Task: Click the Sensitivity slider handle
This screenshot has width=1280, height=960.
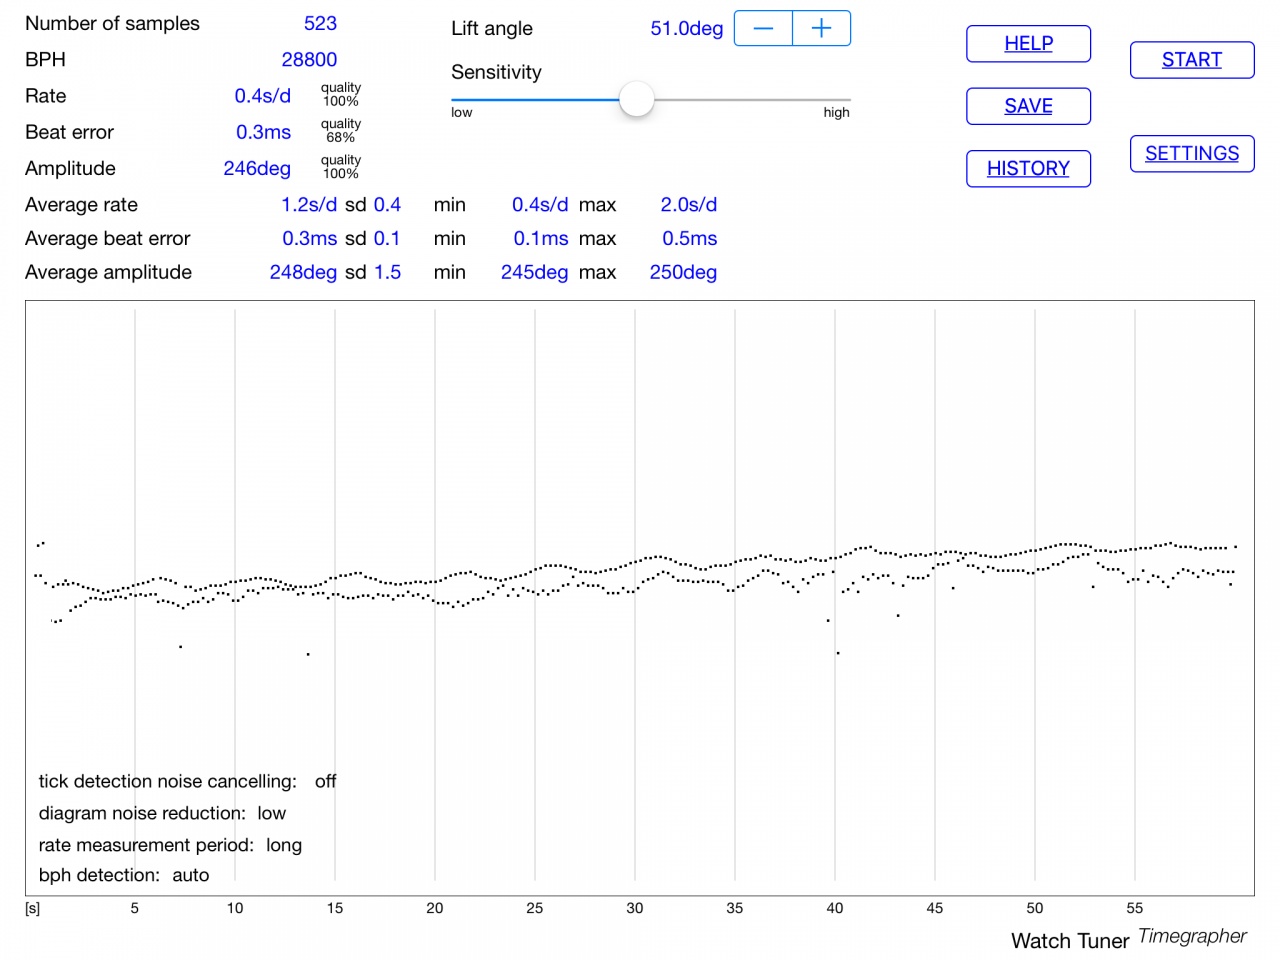Action: click(636, 100)
